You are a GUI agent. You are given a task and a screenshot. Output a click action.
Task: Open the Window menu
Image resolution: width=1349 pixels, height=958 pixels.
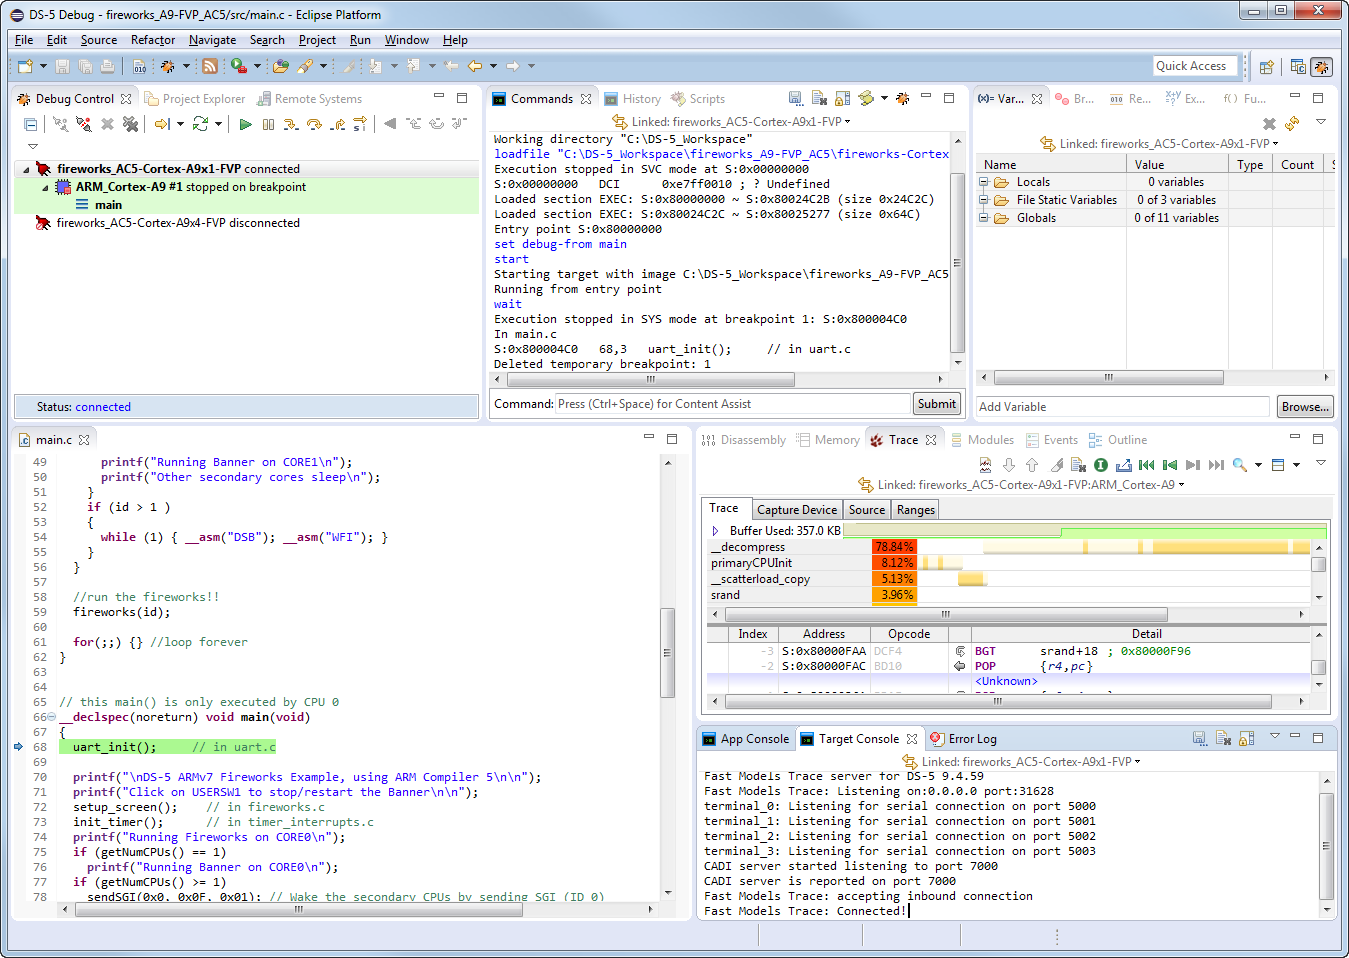407,40
